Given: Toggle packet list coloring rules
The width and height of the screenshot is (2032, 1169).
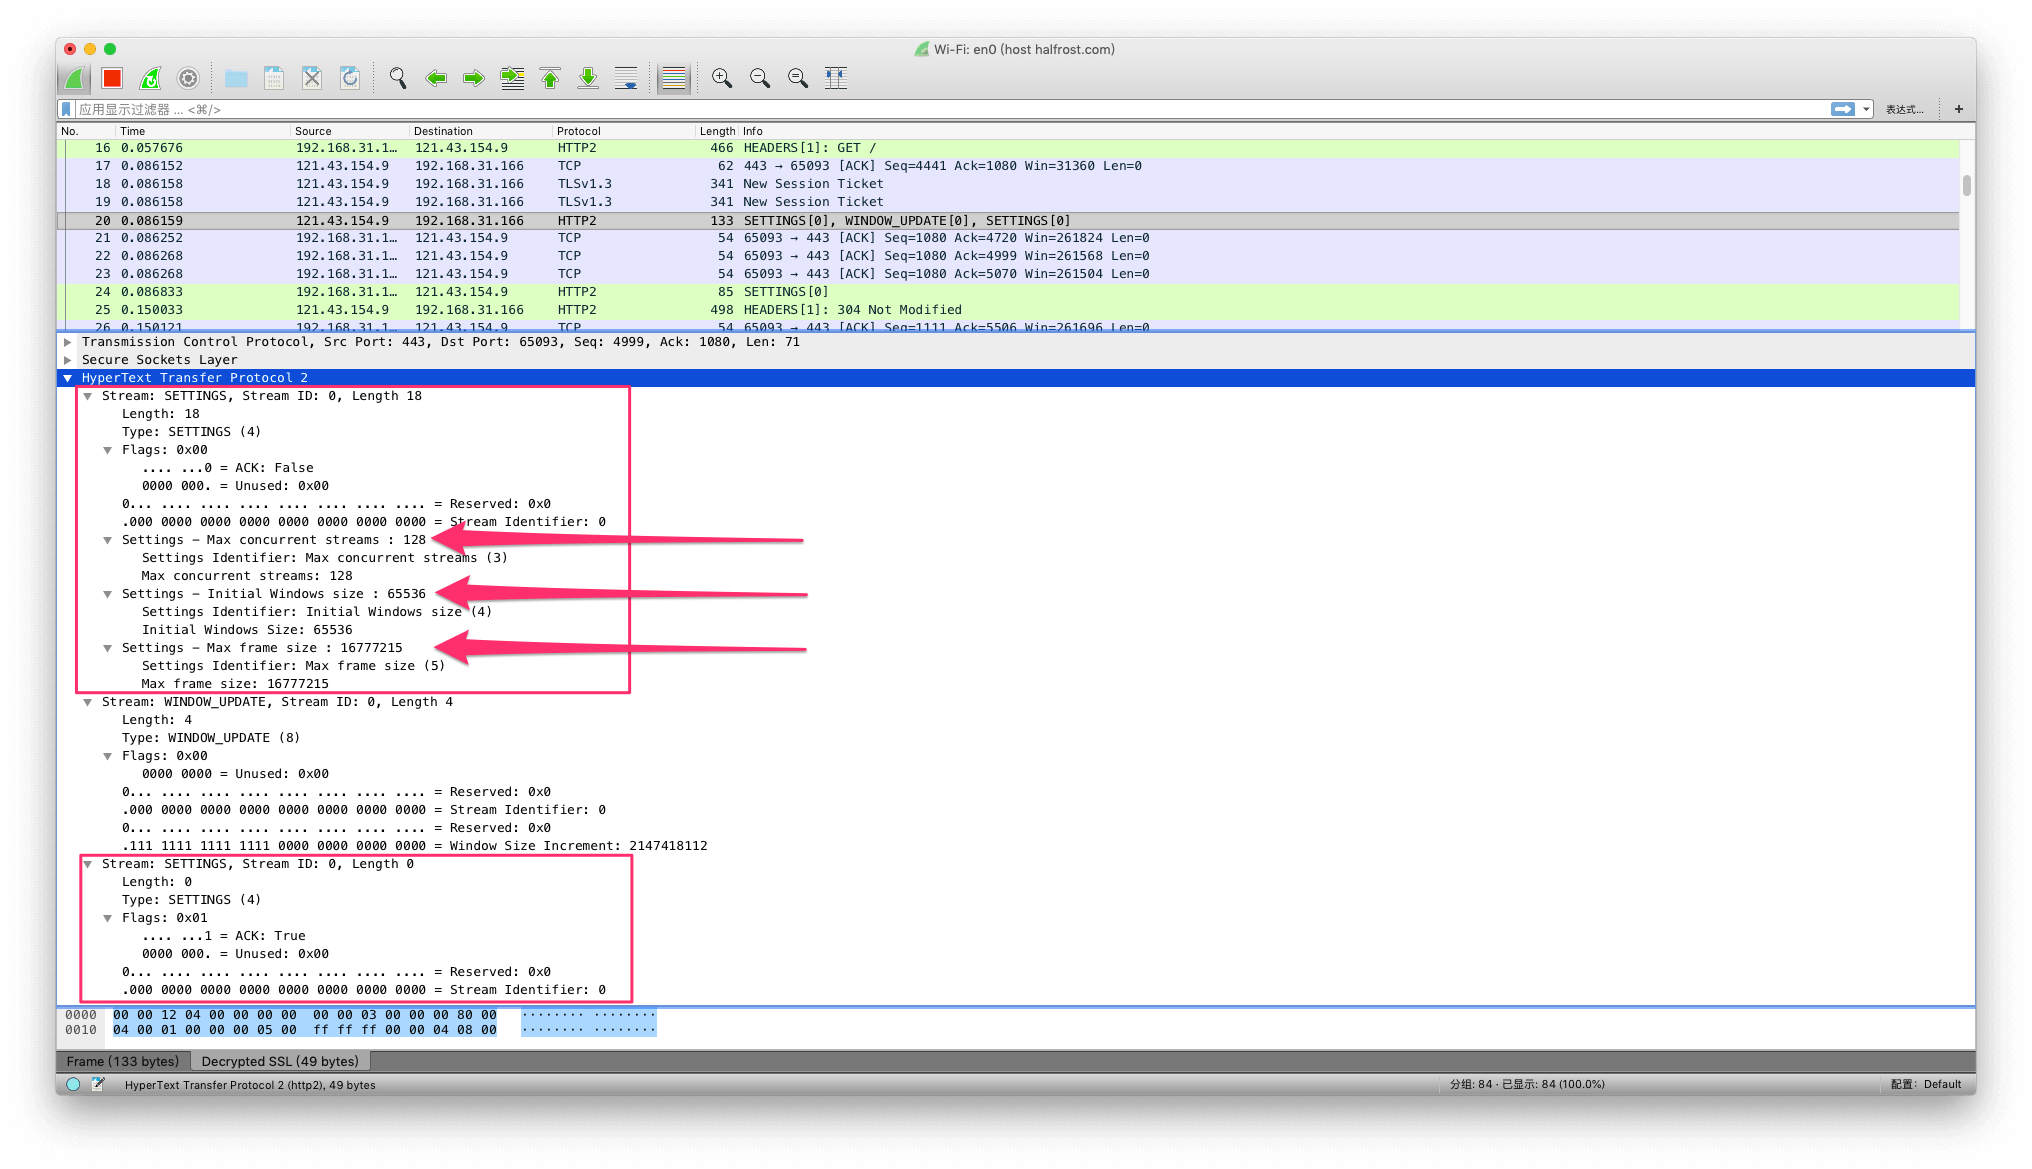Looking at the screenshot, I should pyautogui.click(x=674, y=78).
